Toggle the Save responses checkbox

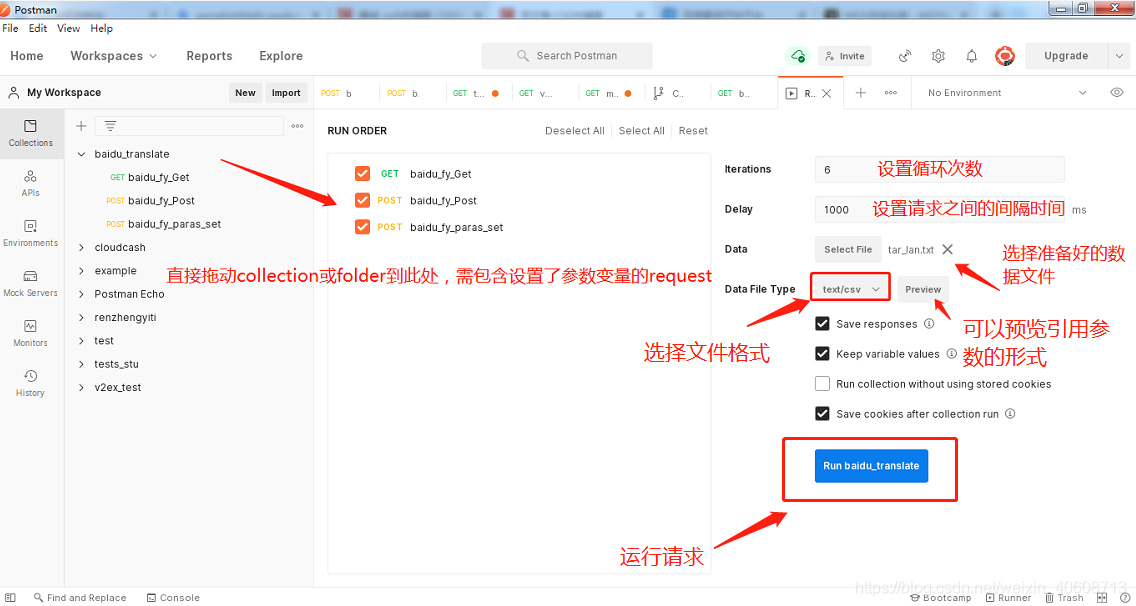[822, 324]
